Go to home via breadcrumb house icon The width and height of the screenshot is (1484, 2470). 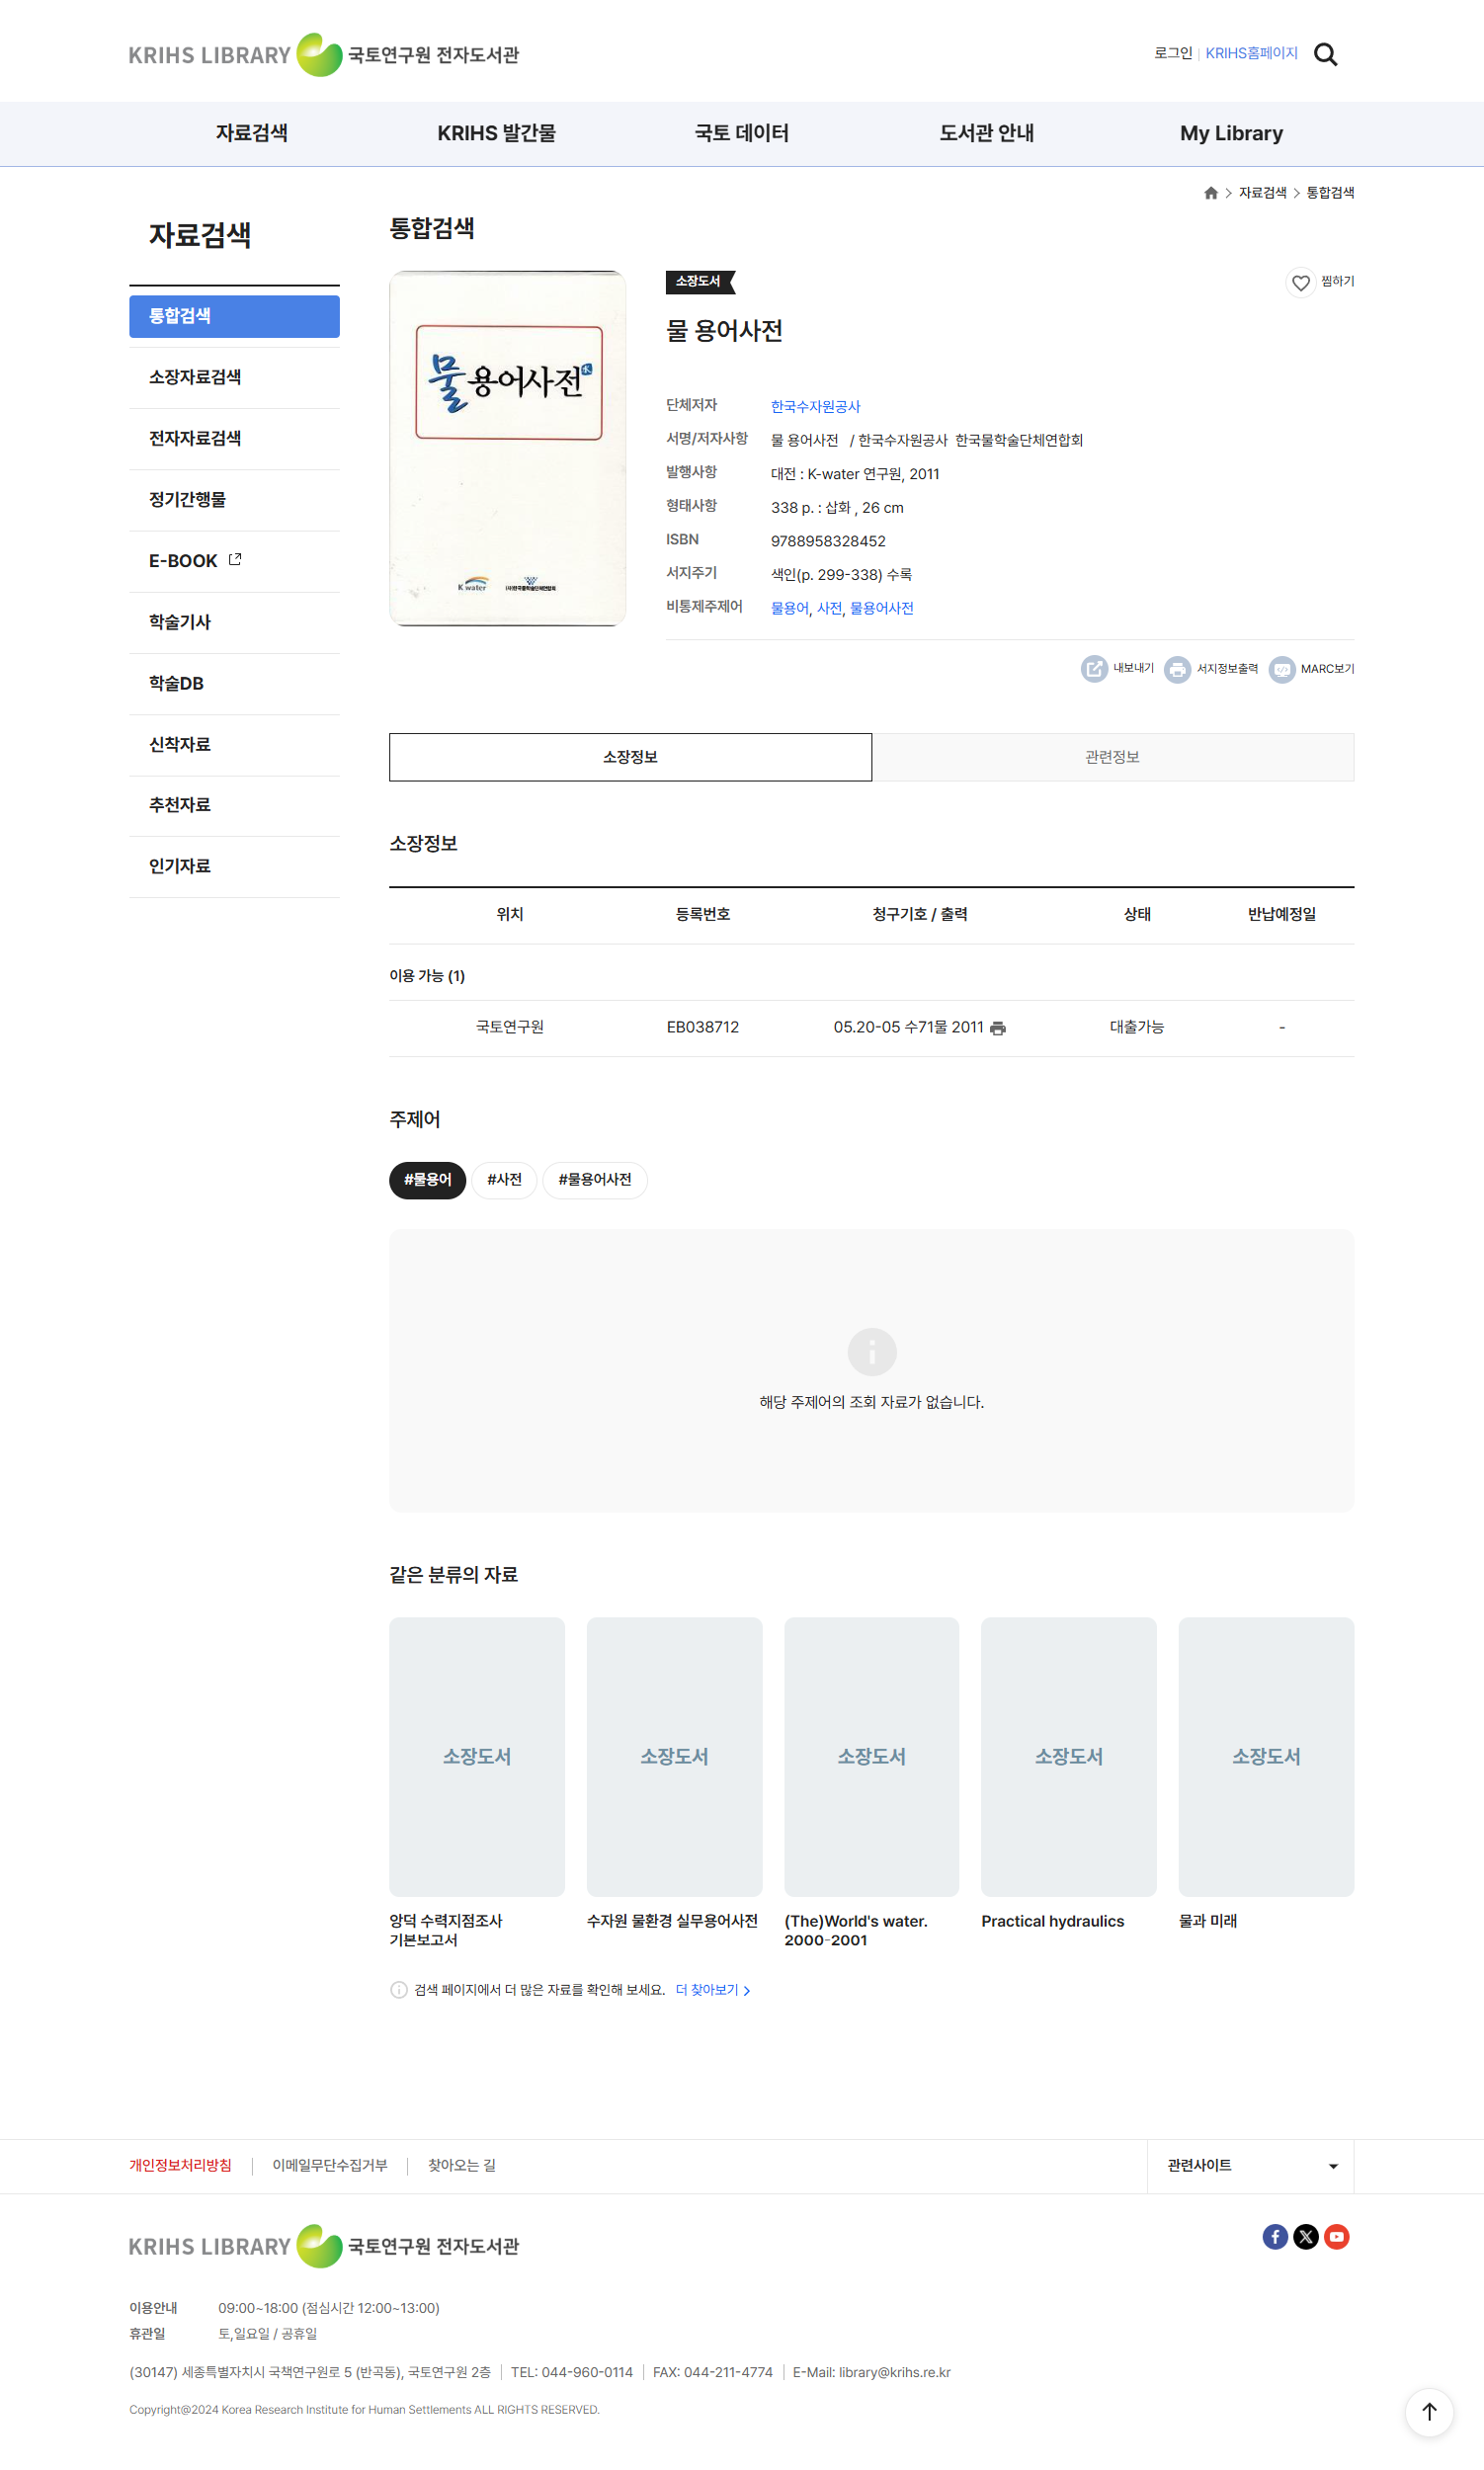[x=1210, y=193]
